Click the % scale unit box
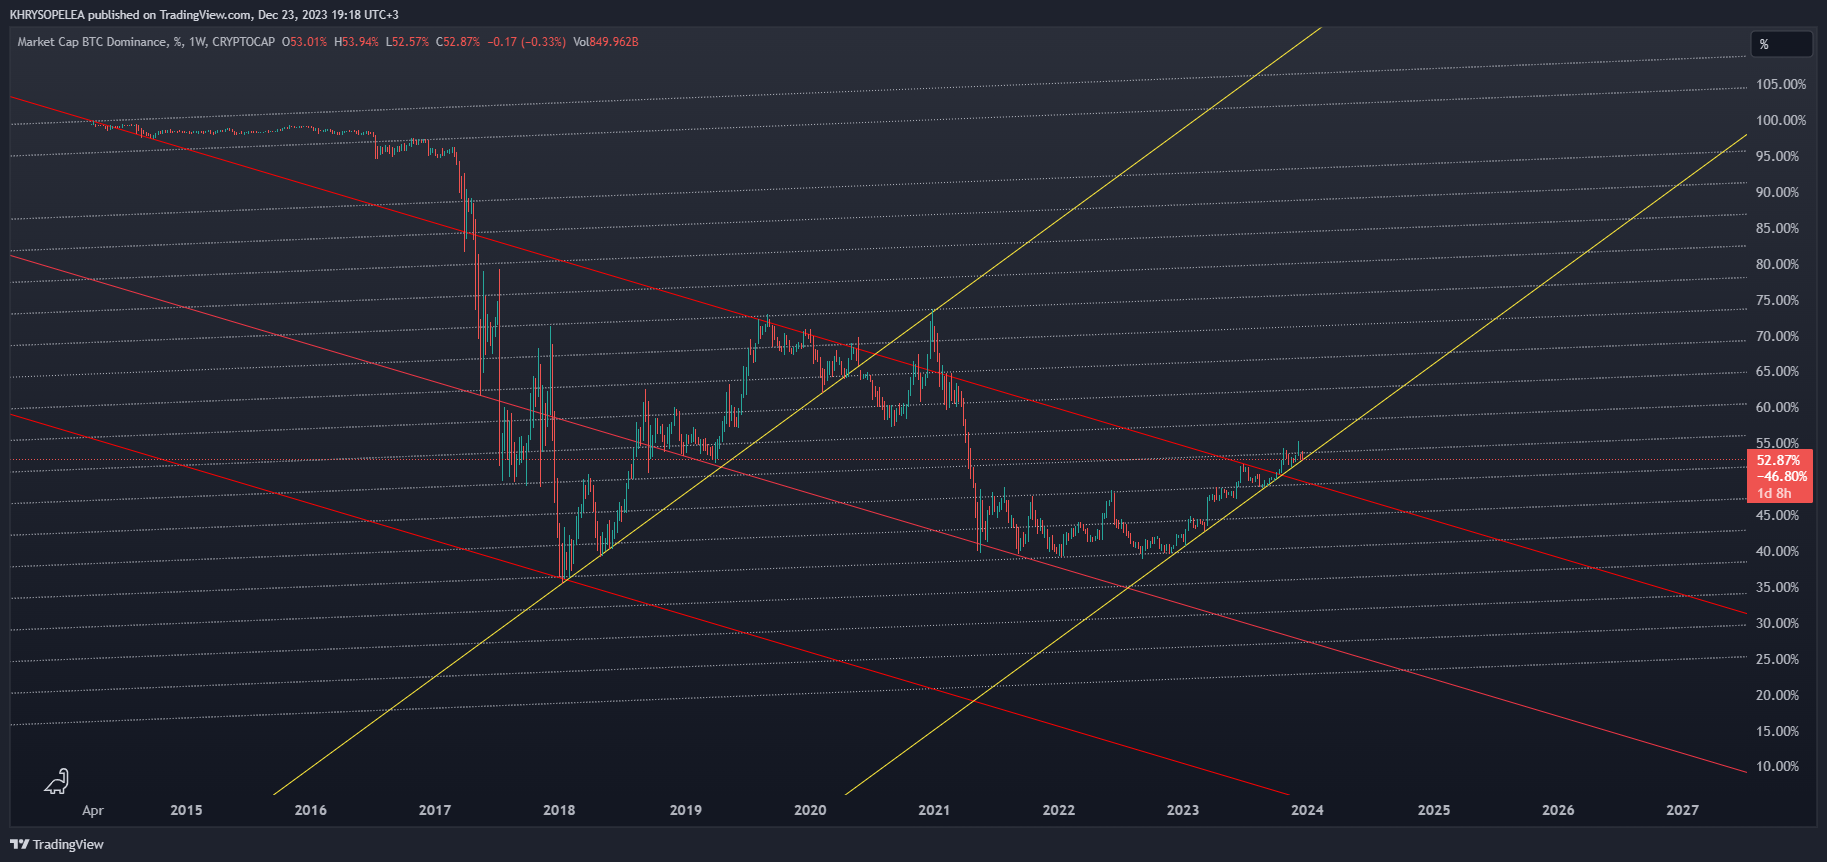Screen dimensions: 1827x862 point(1781,44)
